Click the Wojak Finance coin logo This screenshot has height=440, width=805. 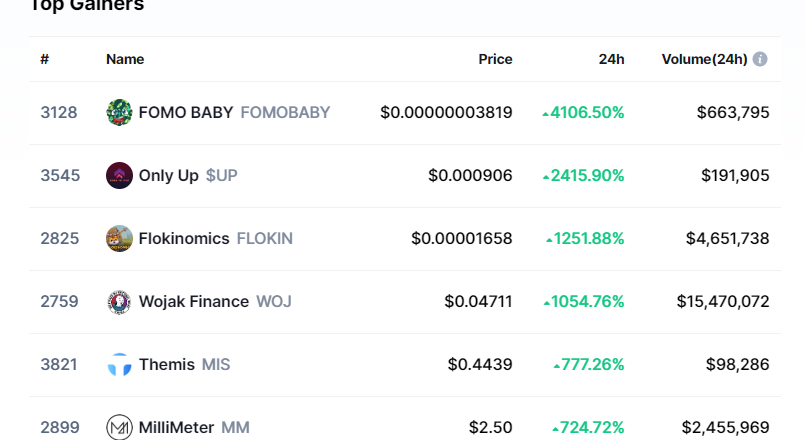click(x=119, y=302)
